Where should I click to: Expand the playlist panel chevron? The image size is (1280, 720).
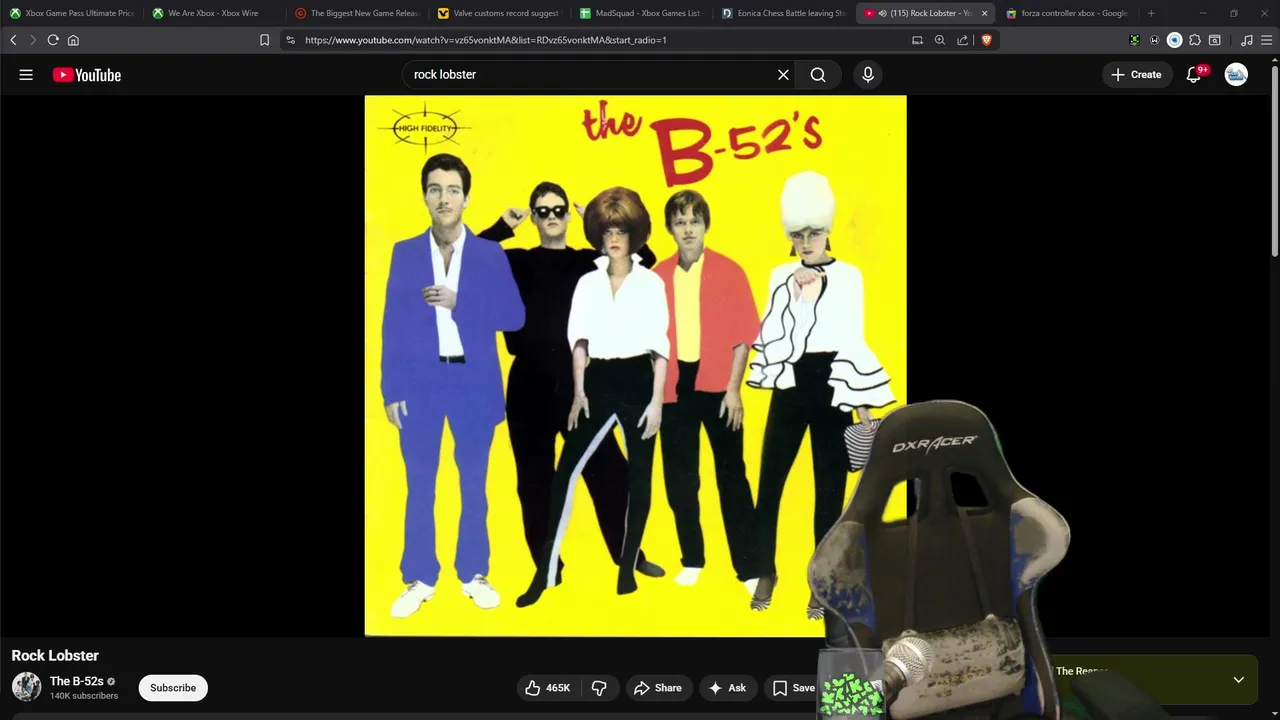pyautogui.click(x=1238, y=680)
